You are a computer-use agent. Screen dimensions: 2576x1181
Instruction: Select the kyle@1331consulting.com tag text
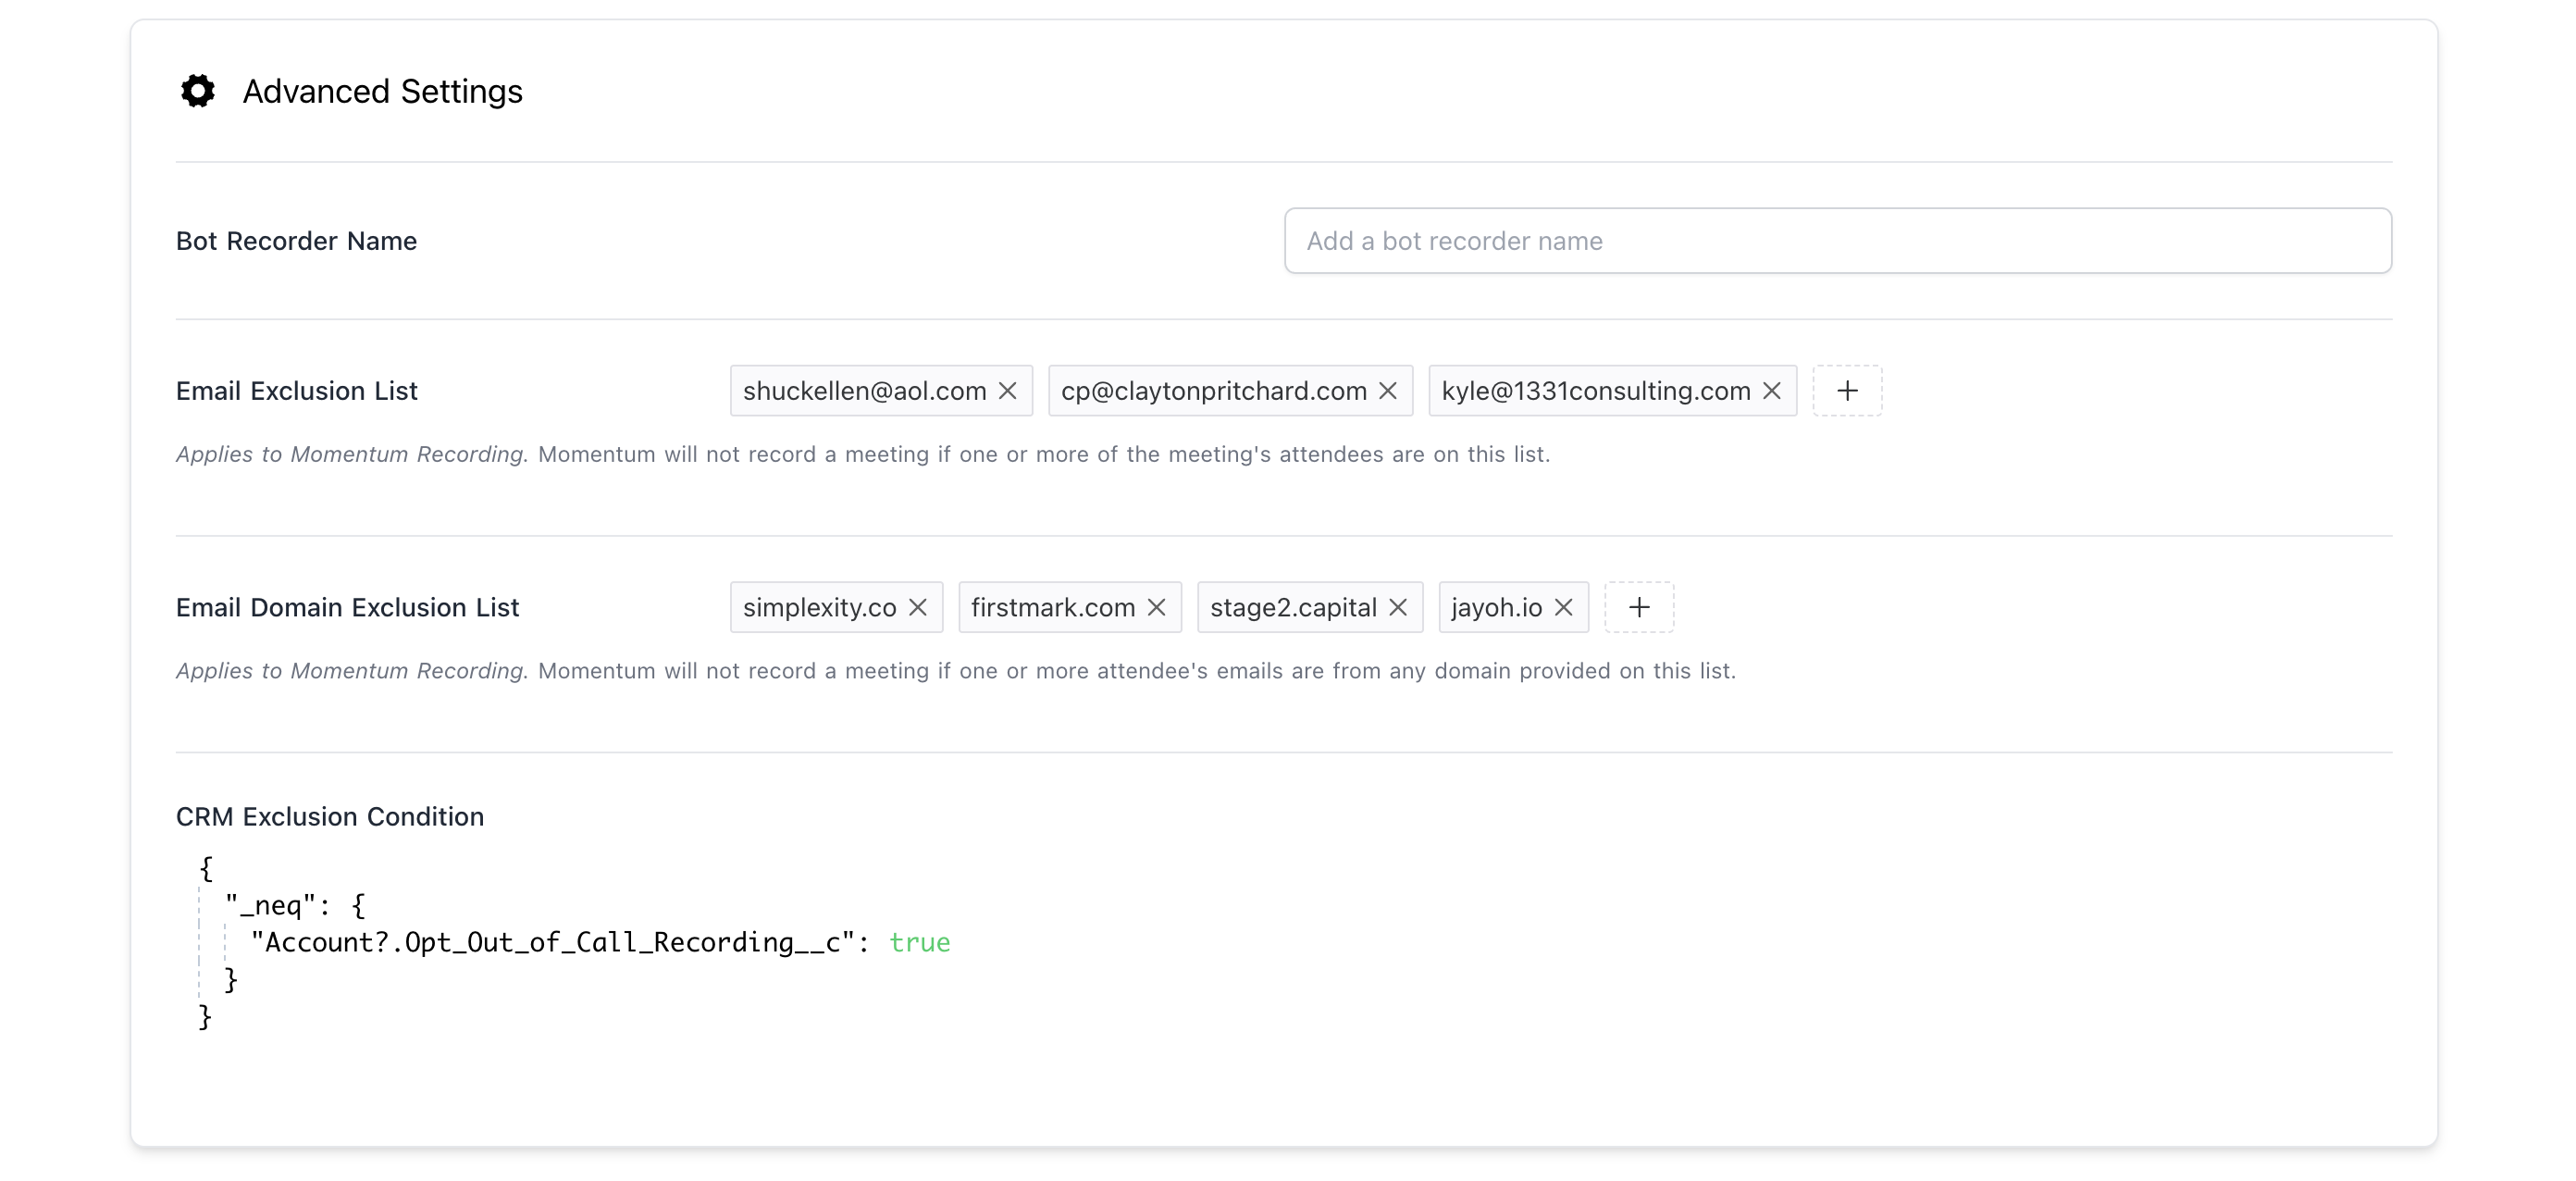[1595, 391]
